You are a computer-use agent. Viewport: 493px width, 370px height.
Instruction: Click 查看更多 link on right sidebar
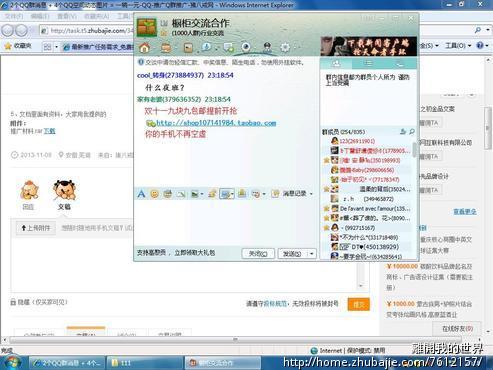coord(465,211)
